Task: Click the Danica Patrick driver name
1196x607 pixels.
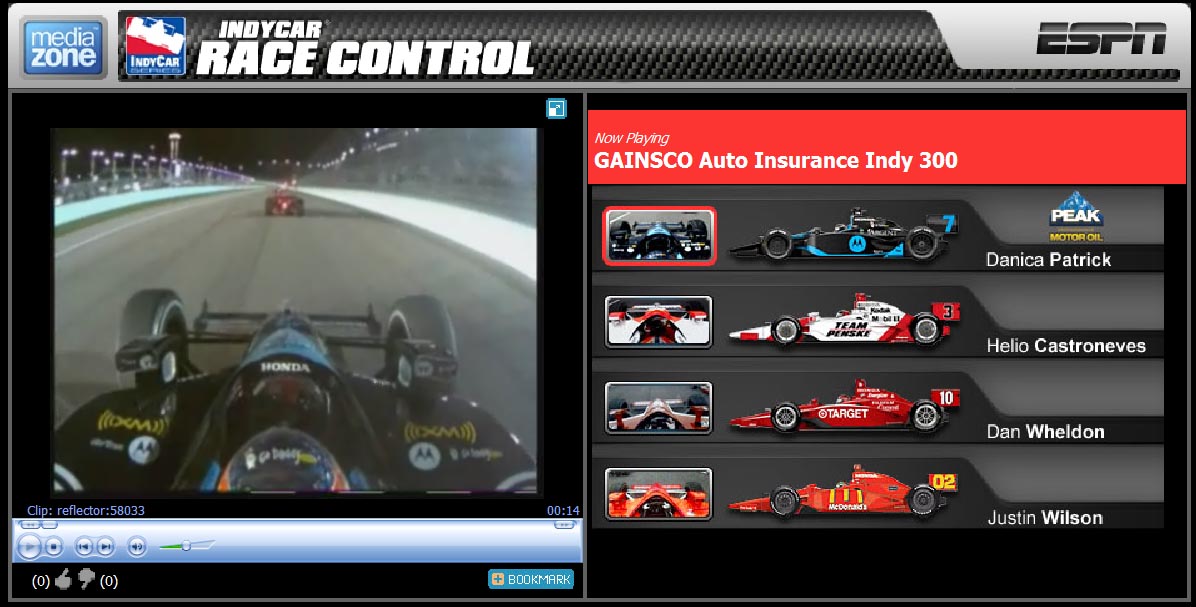Action: (x=1048, y=260)
